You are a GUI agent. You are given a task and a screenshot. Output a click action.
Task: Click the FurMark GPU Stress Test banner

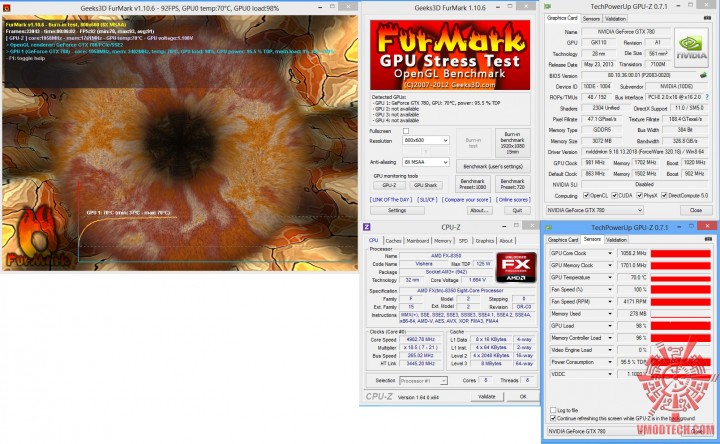(450, 55)
